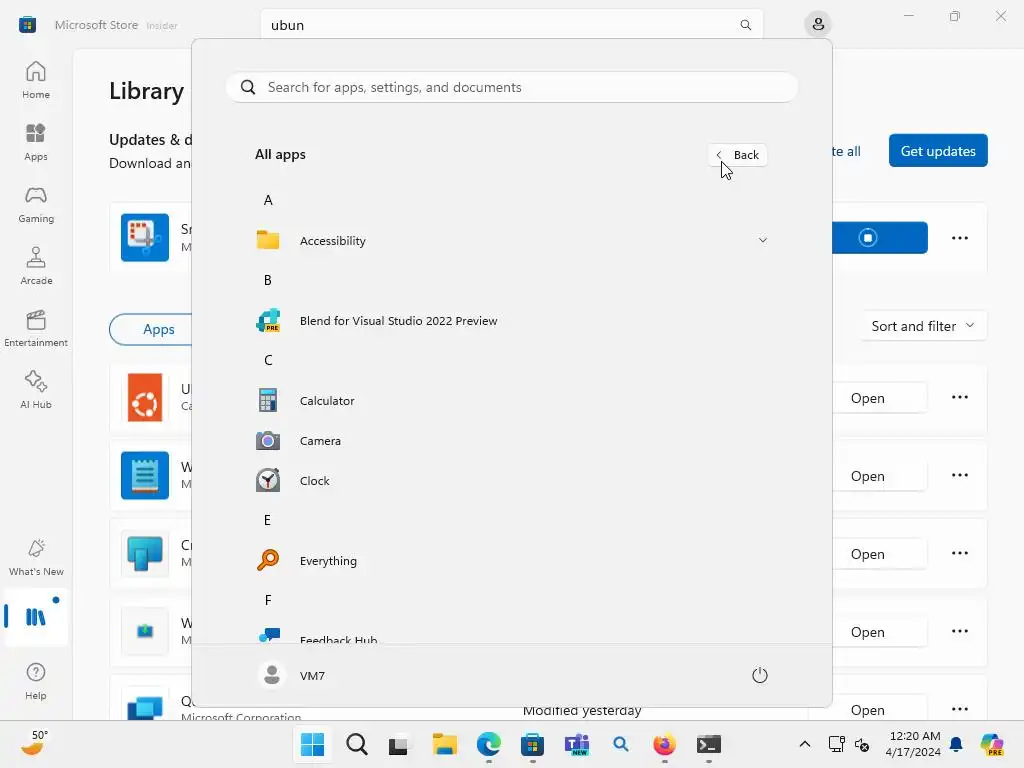Click Store search box containing ubun
This screenshot has height=768, width=1024.
pyautogui.click(x=511, y=25)
